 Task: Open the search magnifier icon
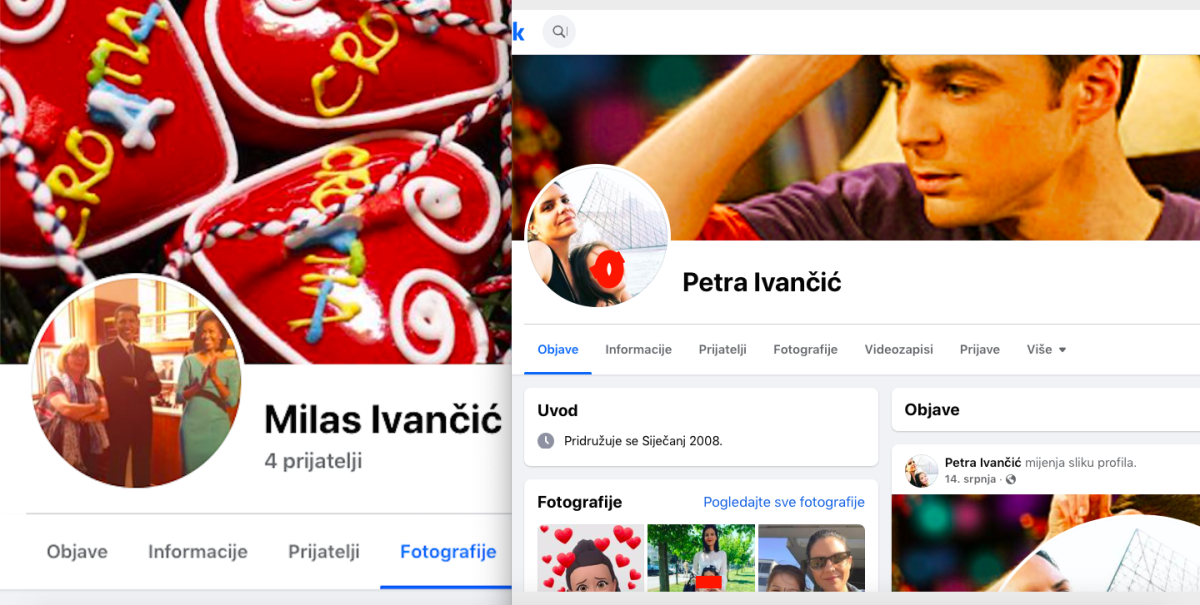559,32
